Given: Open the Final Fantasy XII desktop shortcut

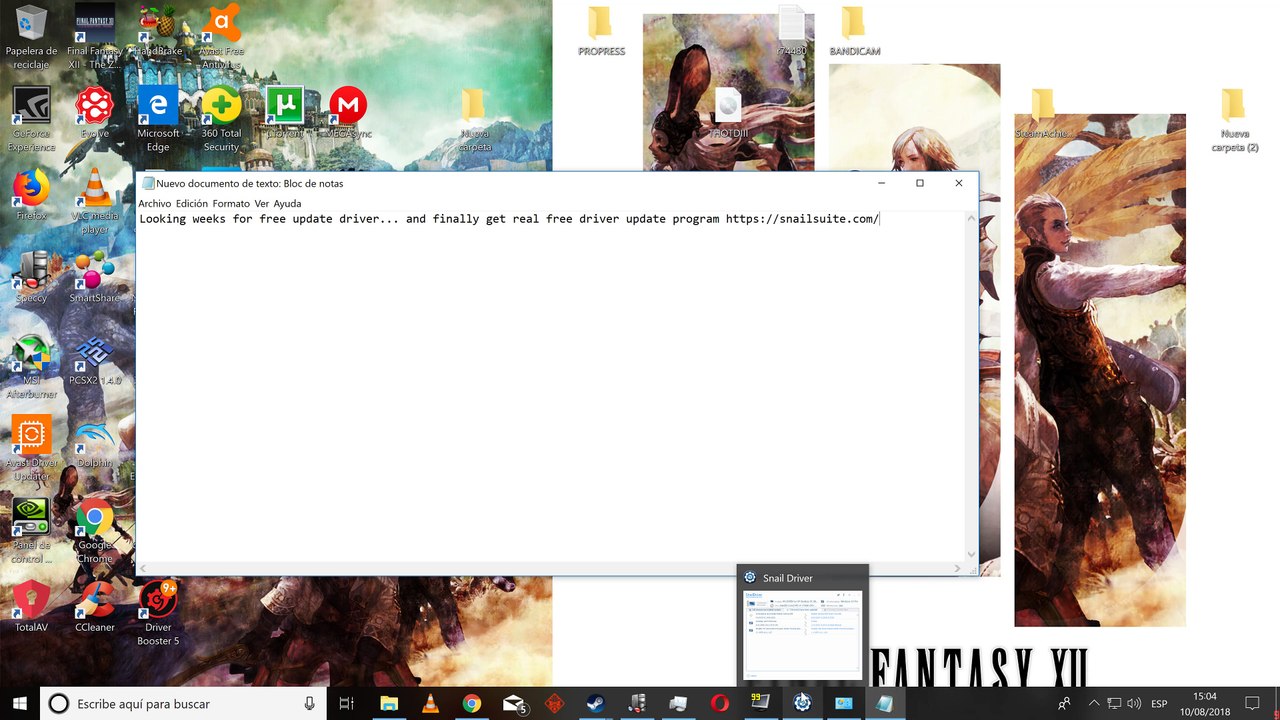Looking at the screenshot, I should [x=94, y=37].
